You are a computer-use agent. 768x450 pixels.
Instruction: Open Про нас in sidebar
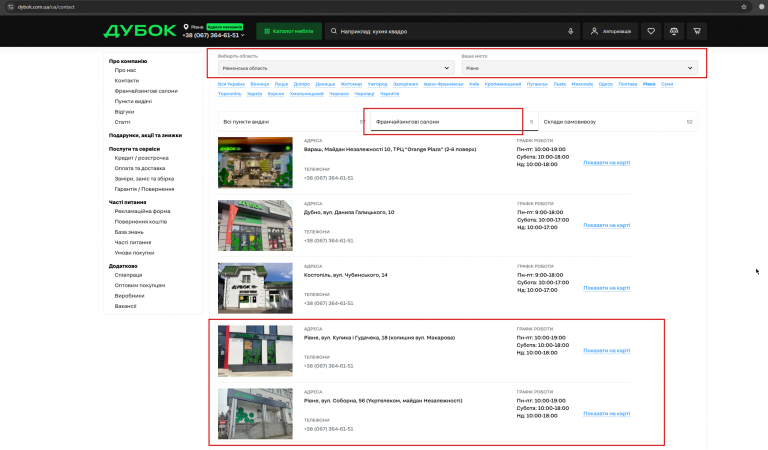pos(125,70)
